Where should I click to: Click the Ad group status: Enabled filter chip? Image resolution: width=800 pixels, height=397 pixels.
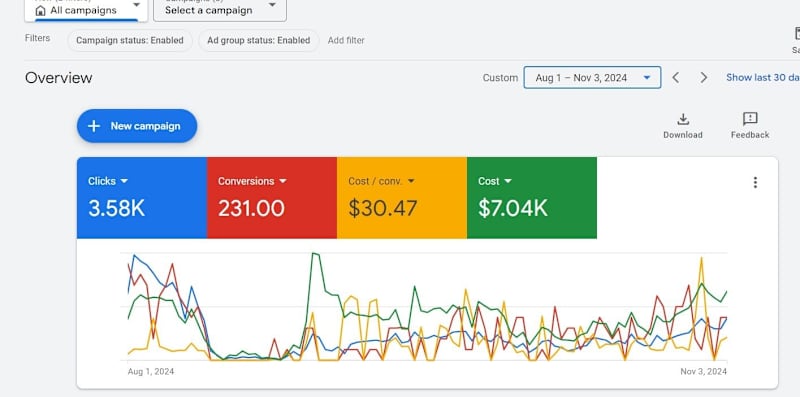[258, 40]
